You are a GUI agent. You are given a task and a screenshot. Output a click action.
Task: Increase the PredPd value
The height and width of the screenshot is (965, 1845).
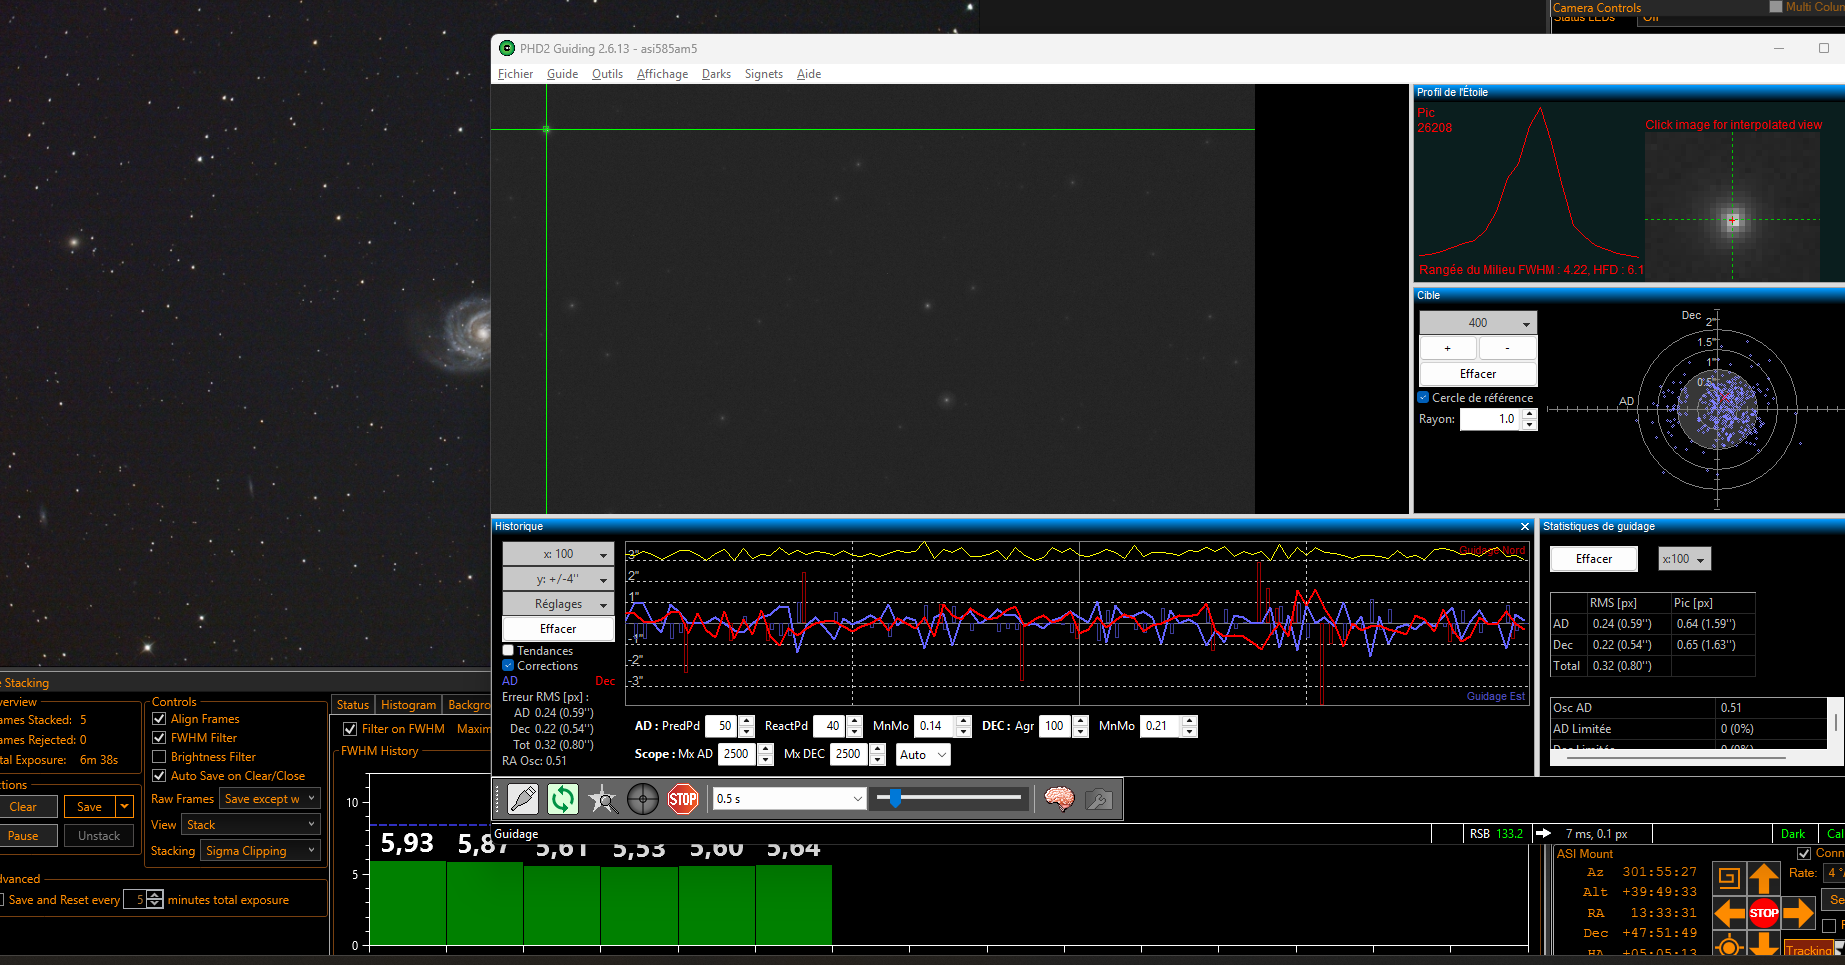[x=747, y=721]
